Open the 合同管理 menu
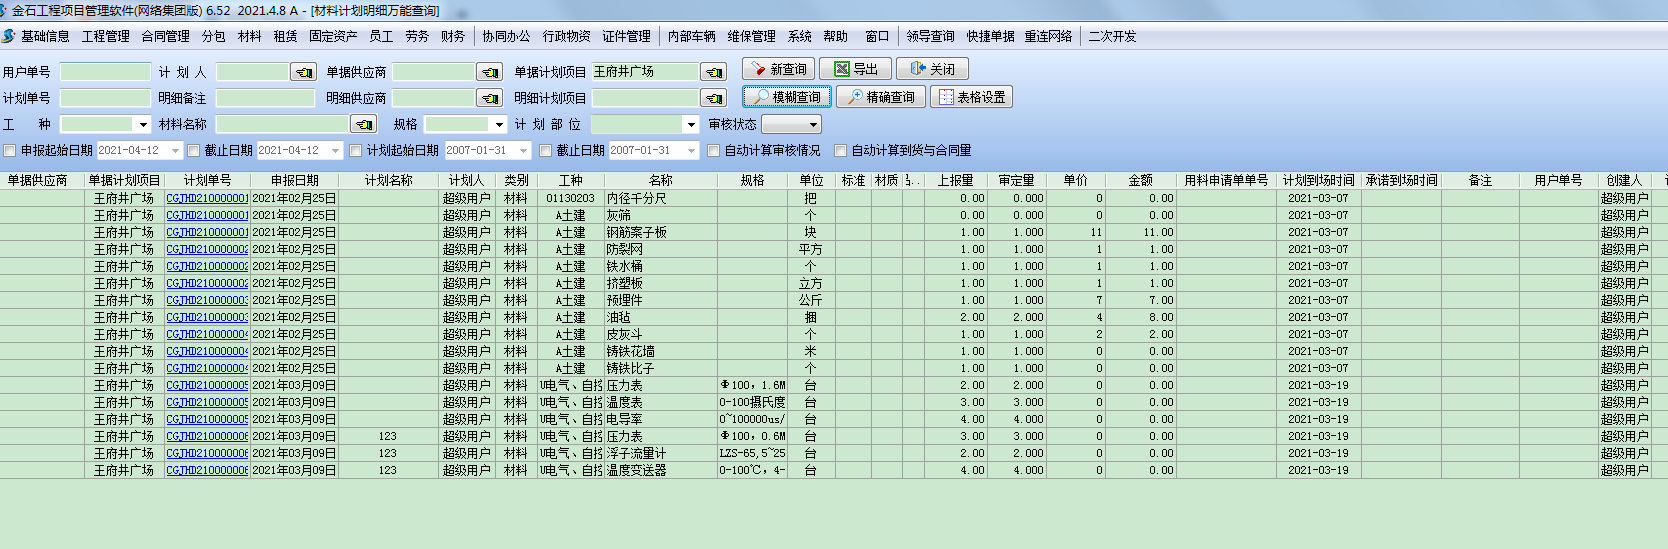 [165, 36]
